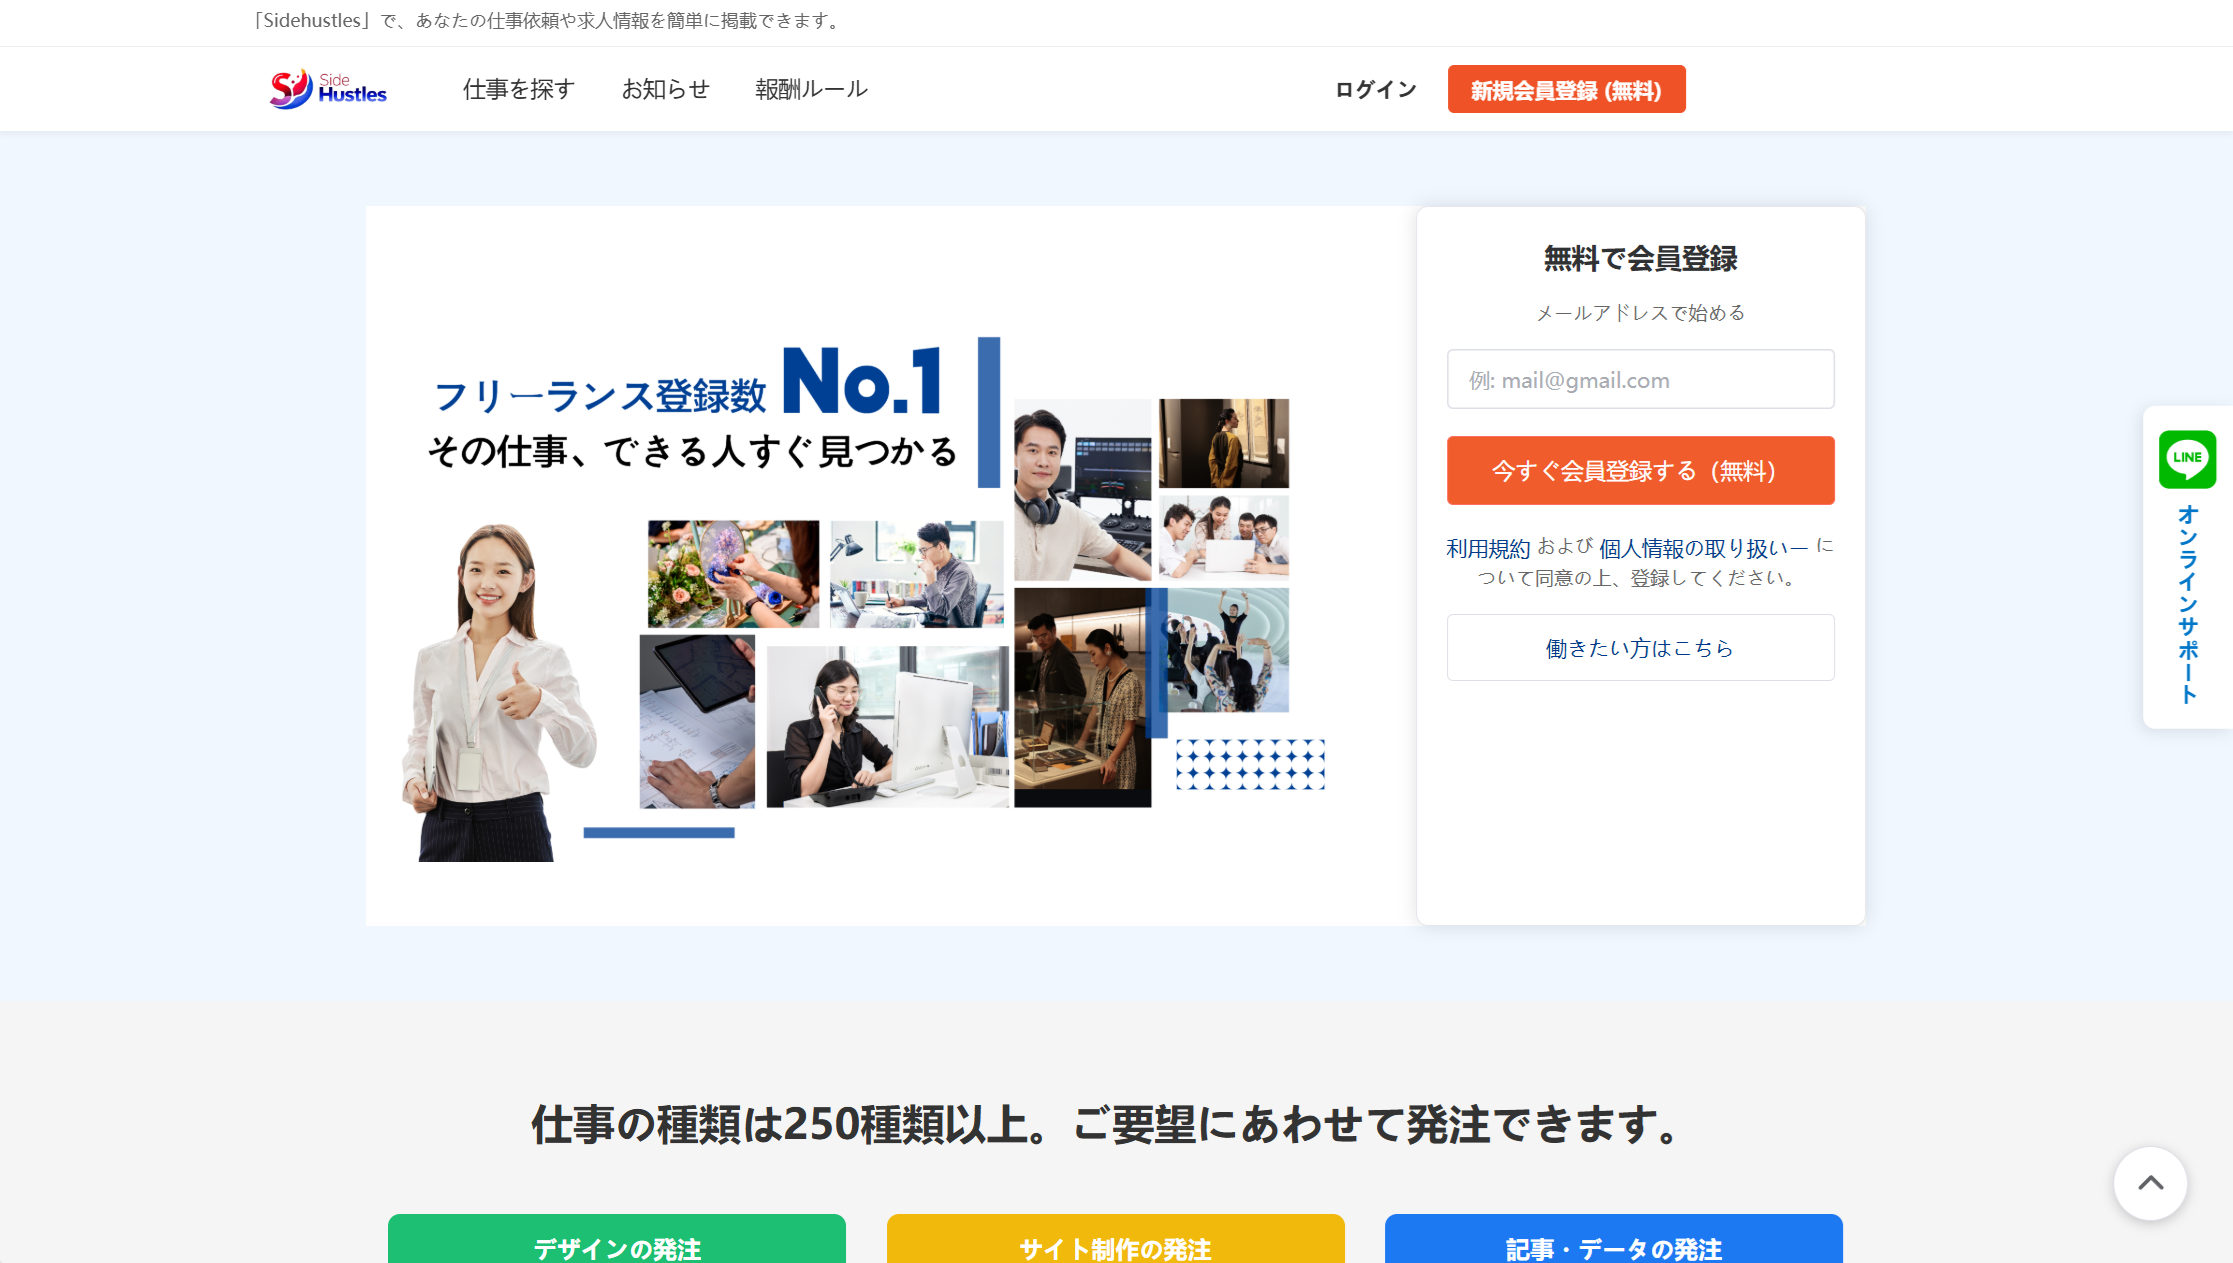Click the flower arrangement photo thumbnail
This screenshot has height=1263, width=2233.
click(x=733, y=574)
